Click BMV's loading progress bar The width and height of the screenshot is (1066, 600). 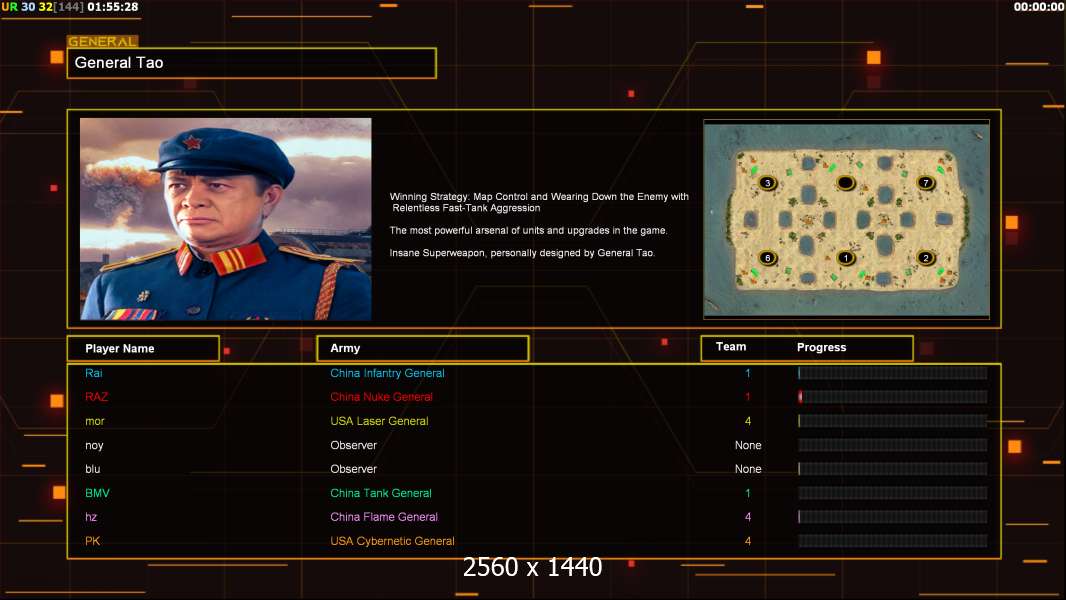[x=892, y=493]
